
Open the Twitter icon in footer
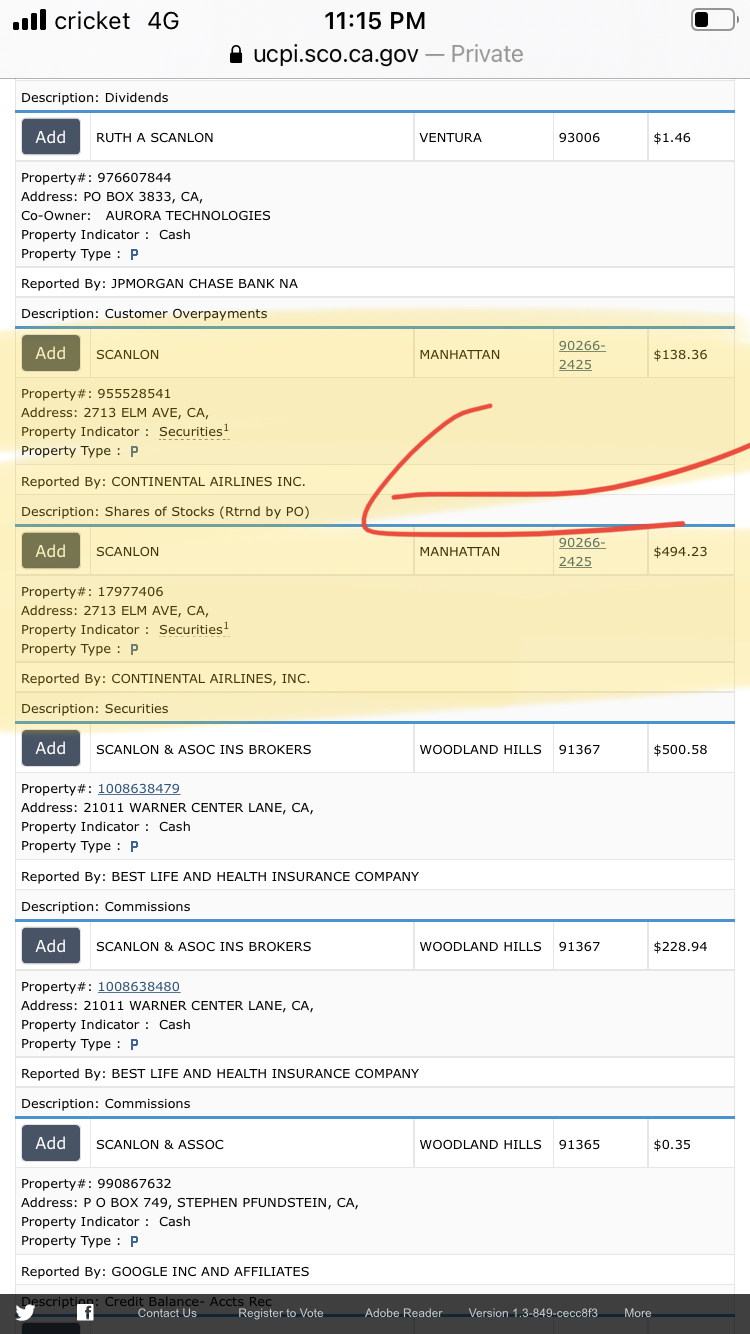25,1313
